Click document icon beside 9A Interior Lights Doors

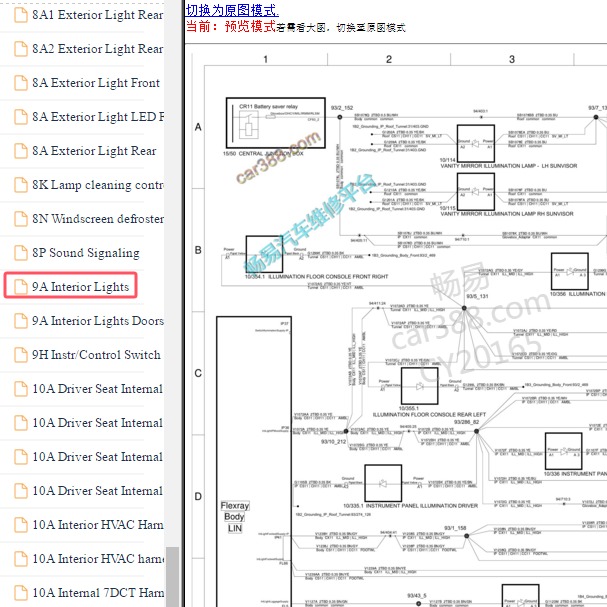(x=21, y=321)
